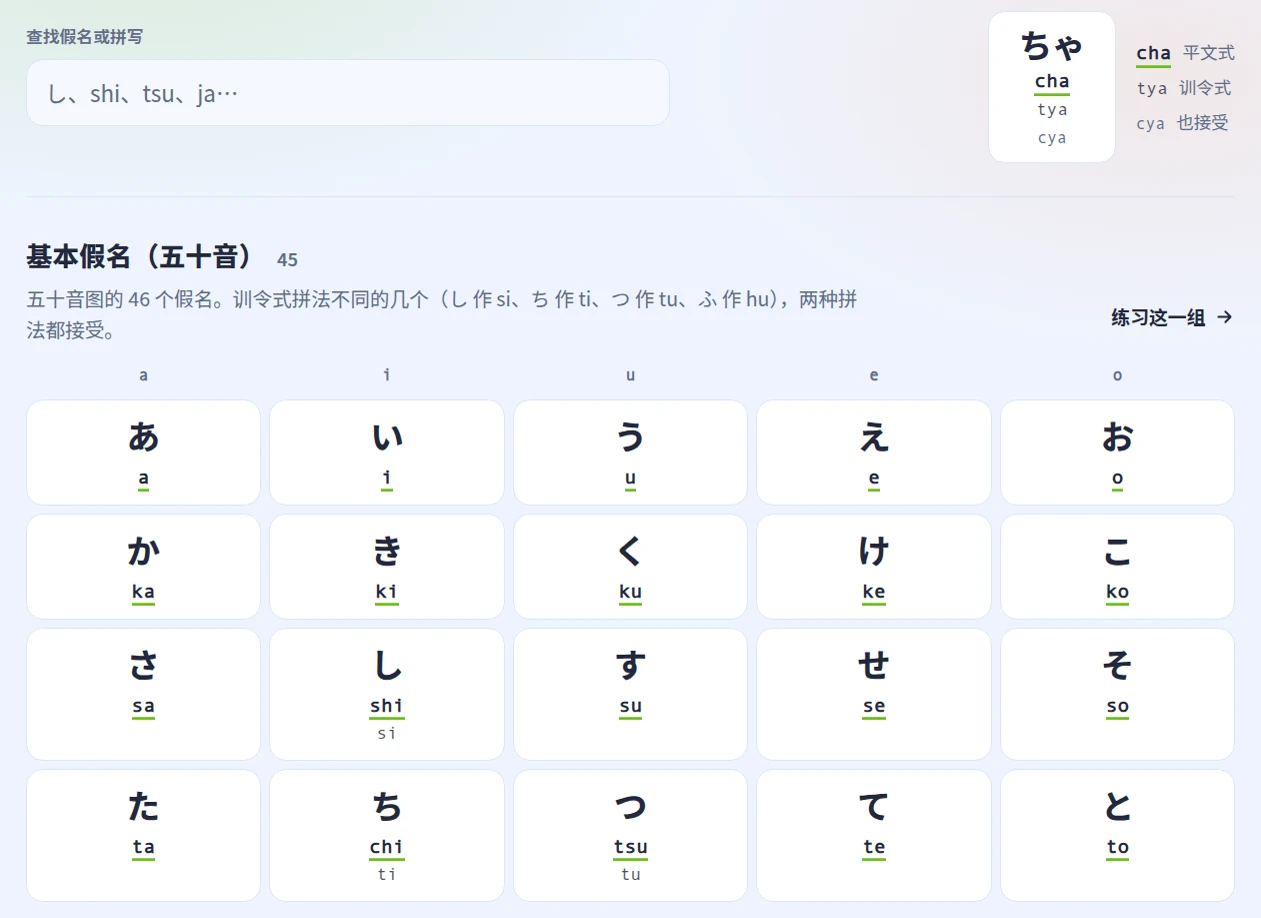This screenshot has height=918, width=1261.
Task: Pick the ち (chi) card
Action: pyautogui.click(x=387, y=835)
